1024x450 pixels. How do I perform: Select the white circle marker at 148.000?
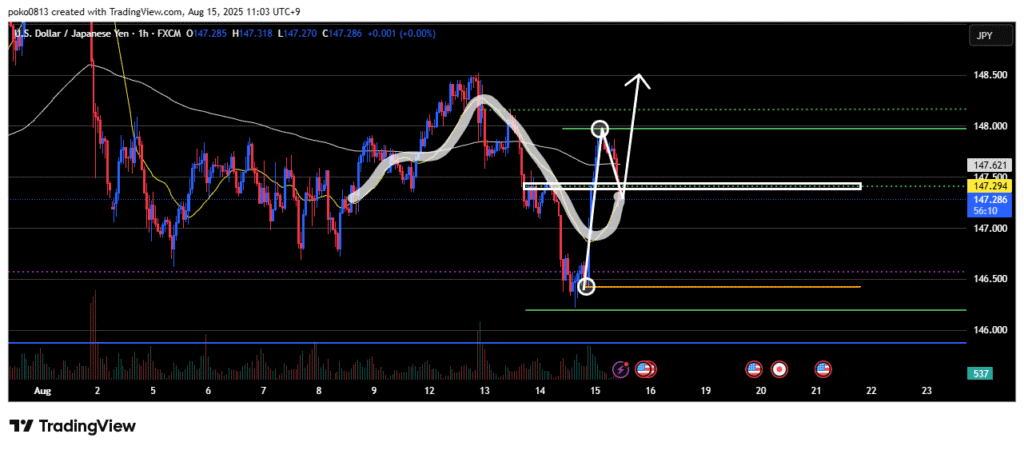599,128
